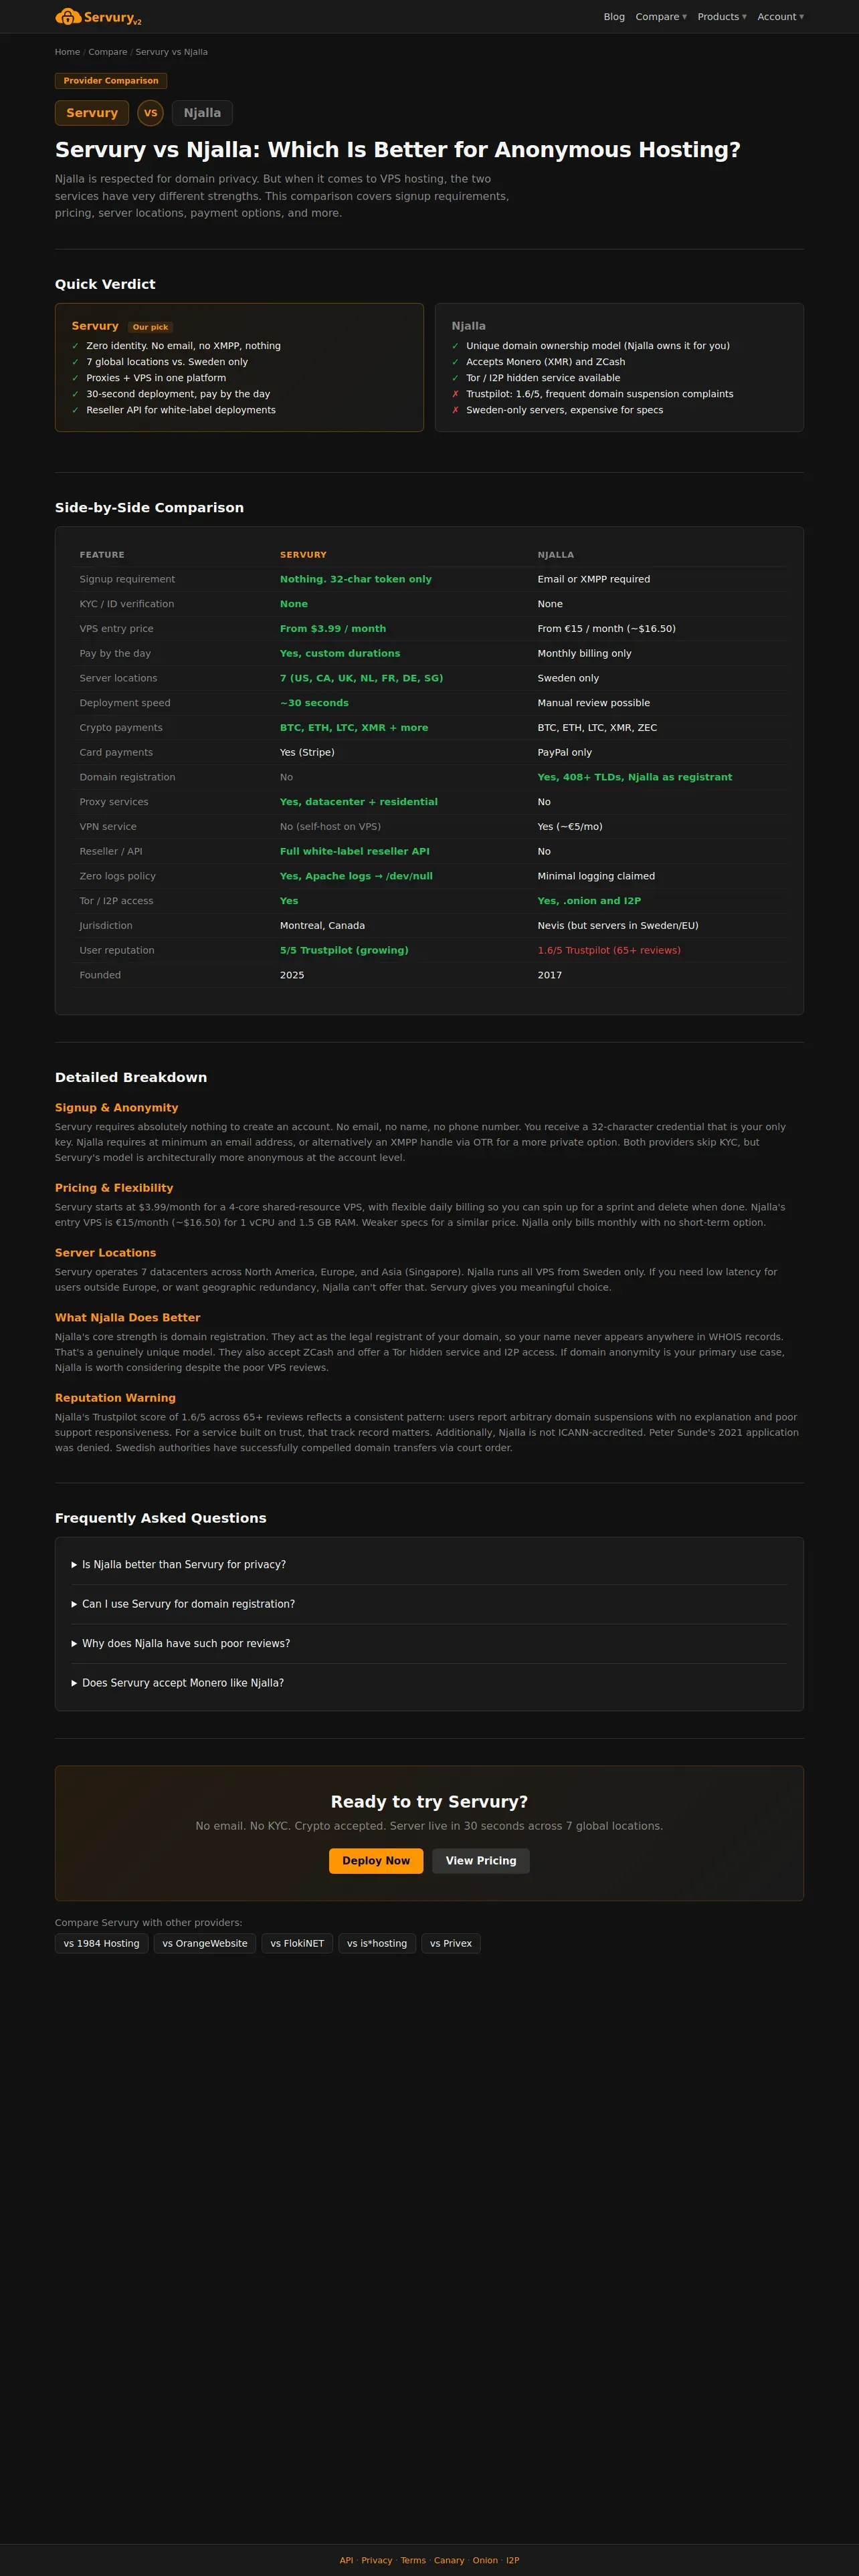Image resolution: width=859 pixels, height=2576 pixels.
Task: Open the Privacy link in the footer
Action: (377, 2560)
